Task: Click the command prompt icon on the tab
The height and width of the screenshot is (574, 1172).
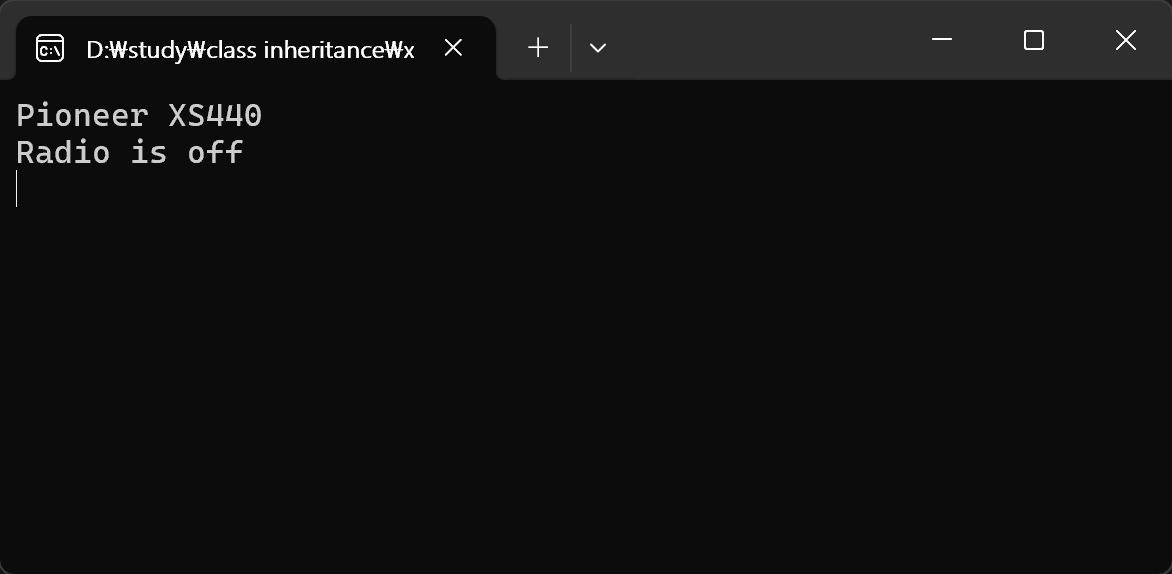Action: [50, 48]
